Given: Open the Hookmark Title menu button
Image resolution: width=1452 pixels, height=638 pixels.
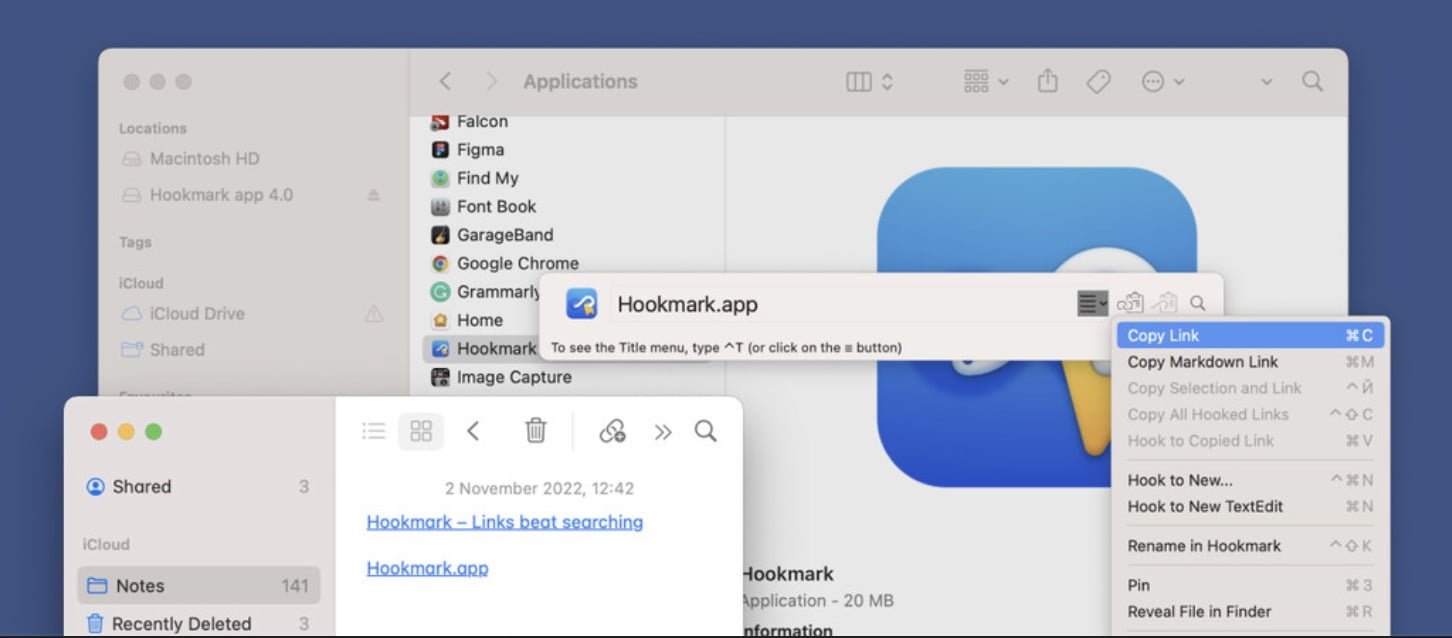Looking at the screenshot, I should click(1093, 303).
